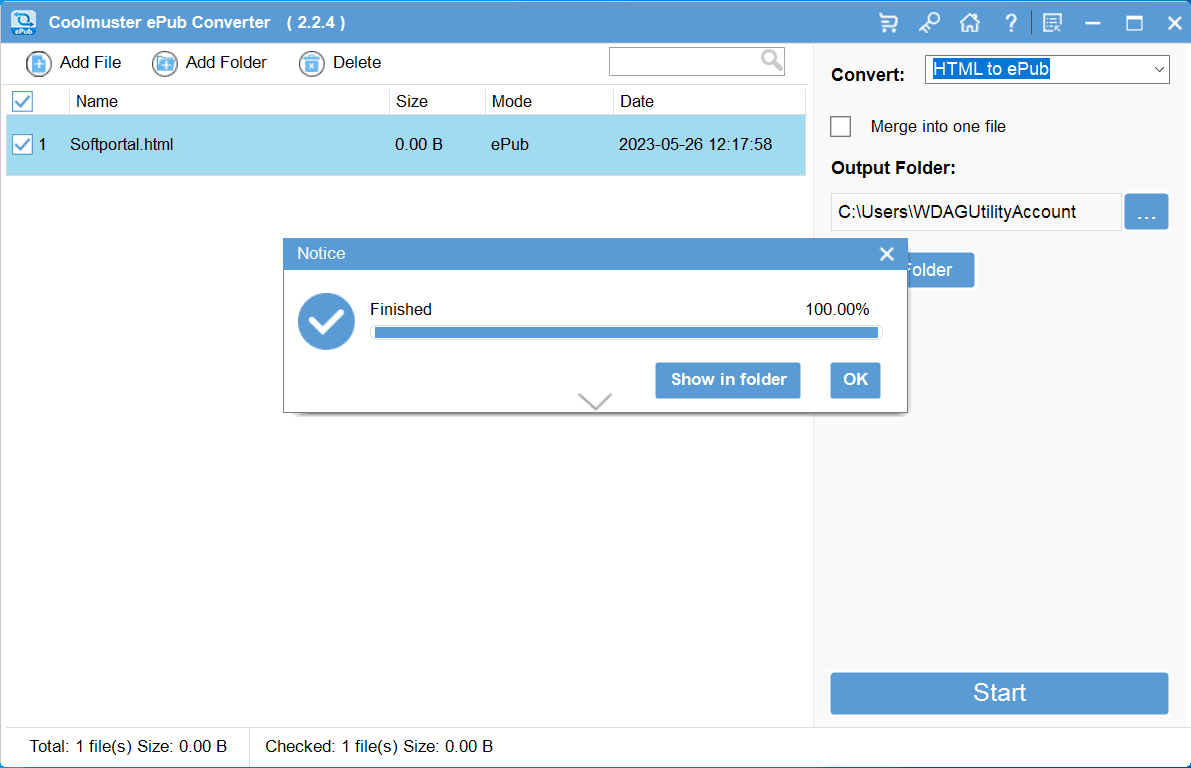
Task: Click the finished checkmark icon in dialog
Action: pyautogui.click(x=326, y=321)
